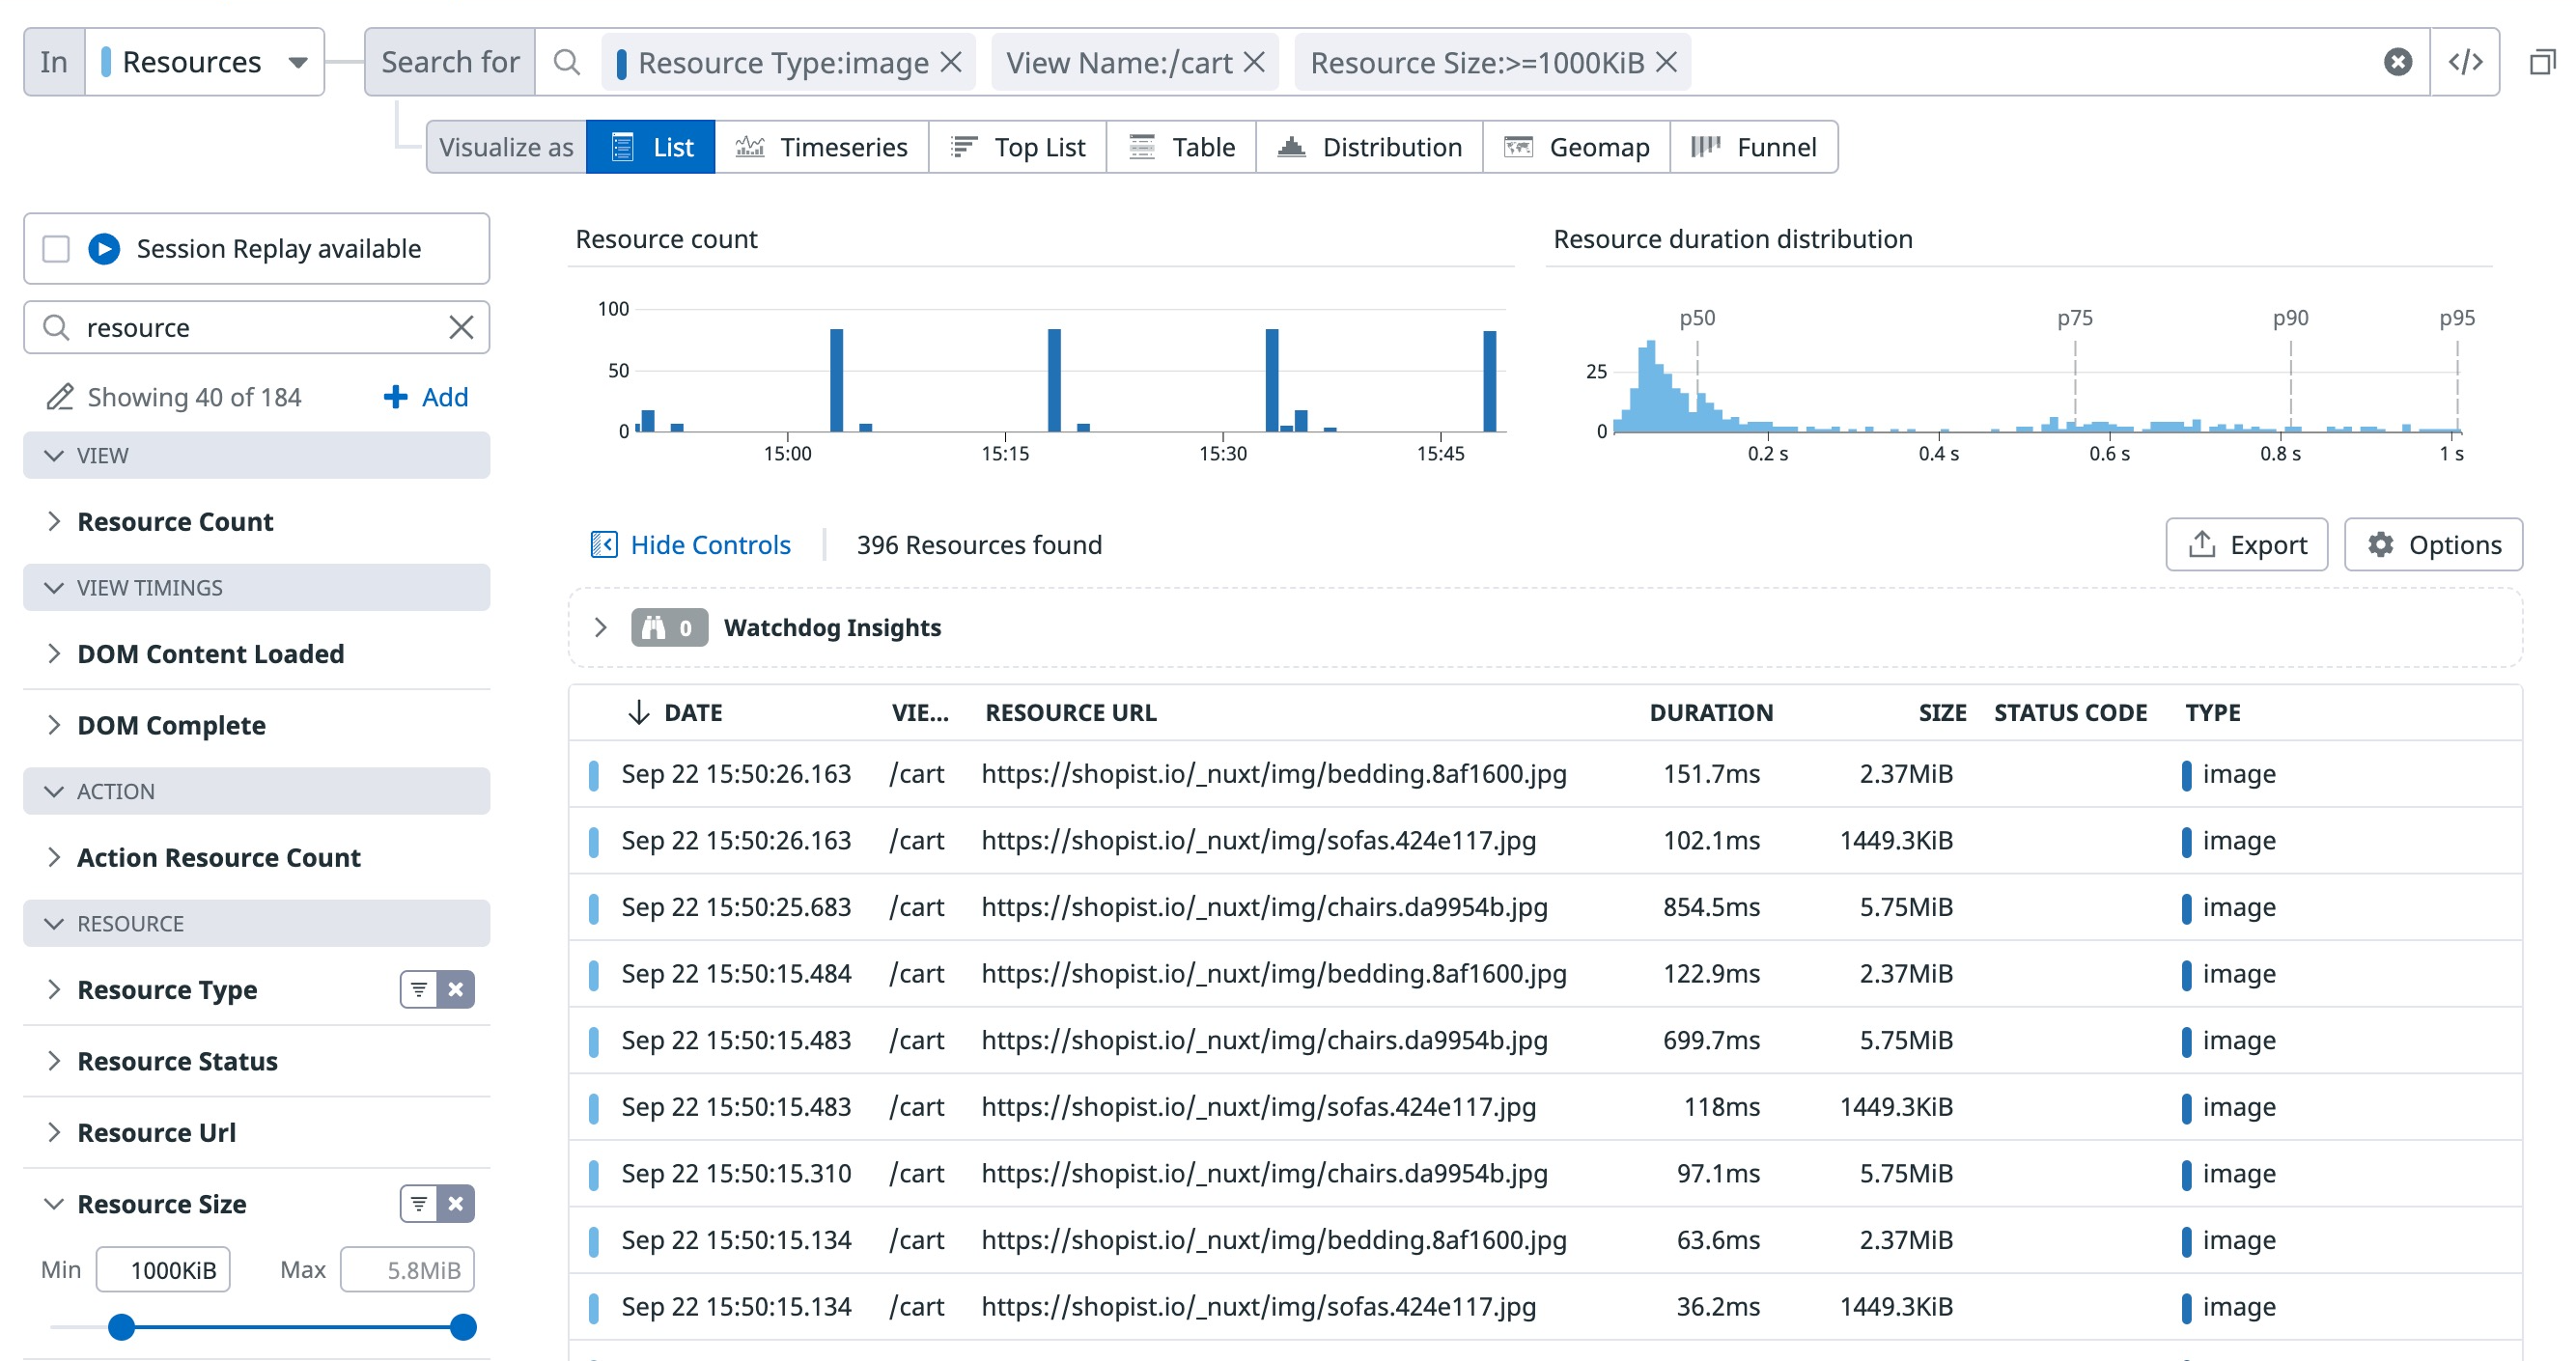The height and width of the screenshot is (1361, 2576).
Task: Clear the facet search 'resource' text
Action: coord(461,327)
